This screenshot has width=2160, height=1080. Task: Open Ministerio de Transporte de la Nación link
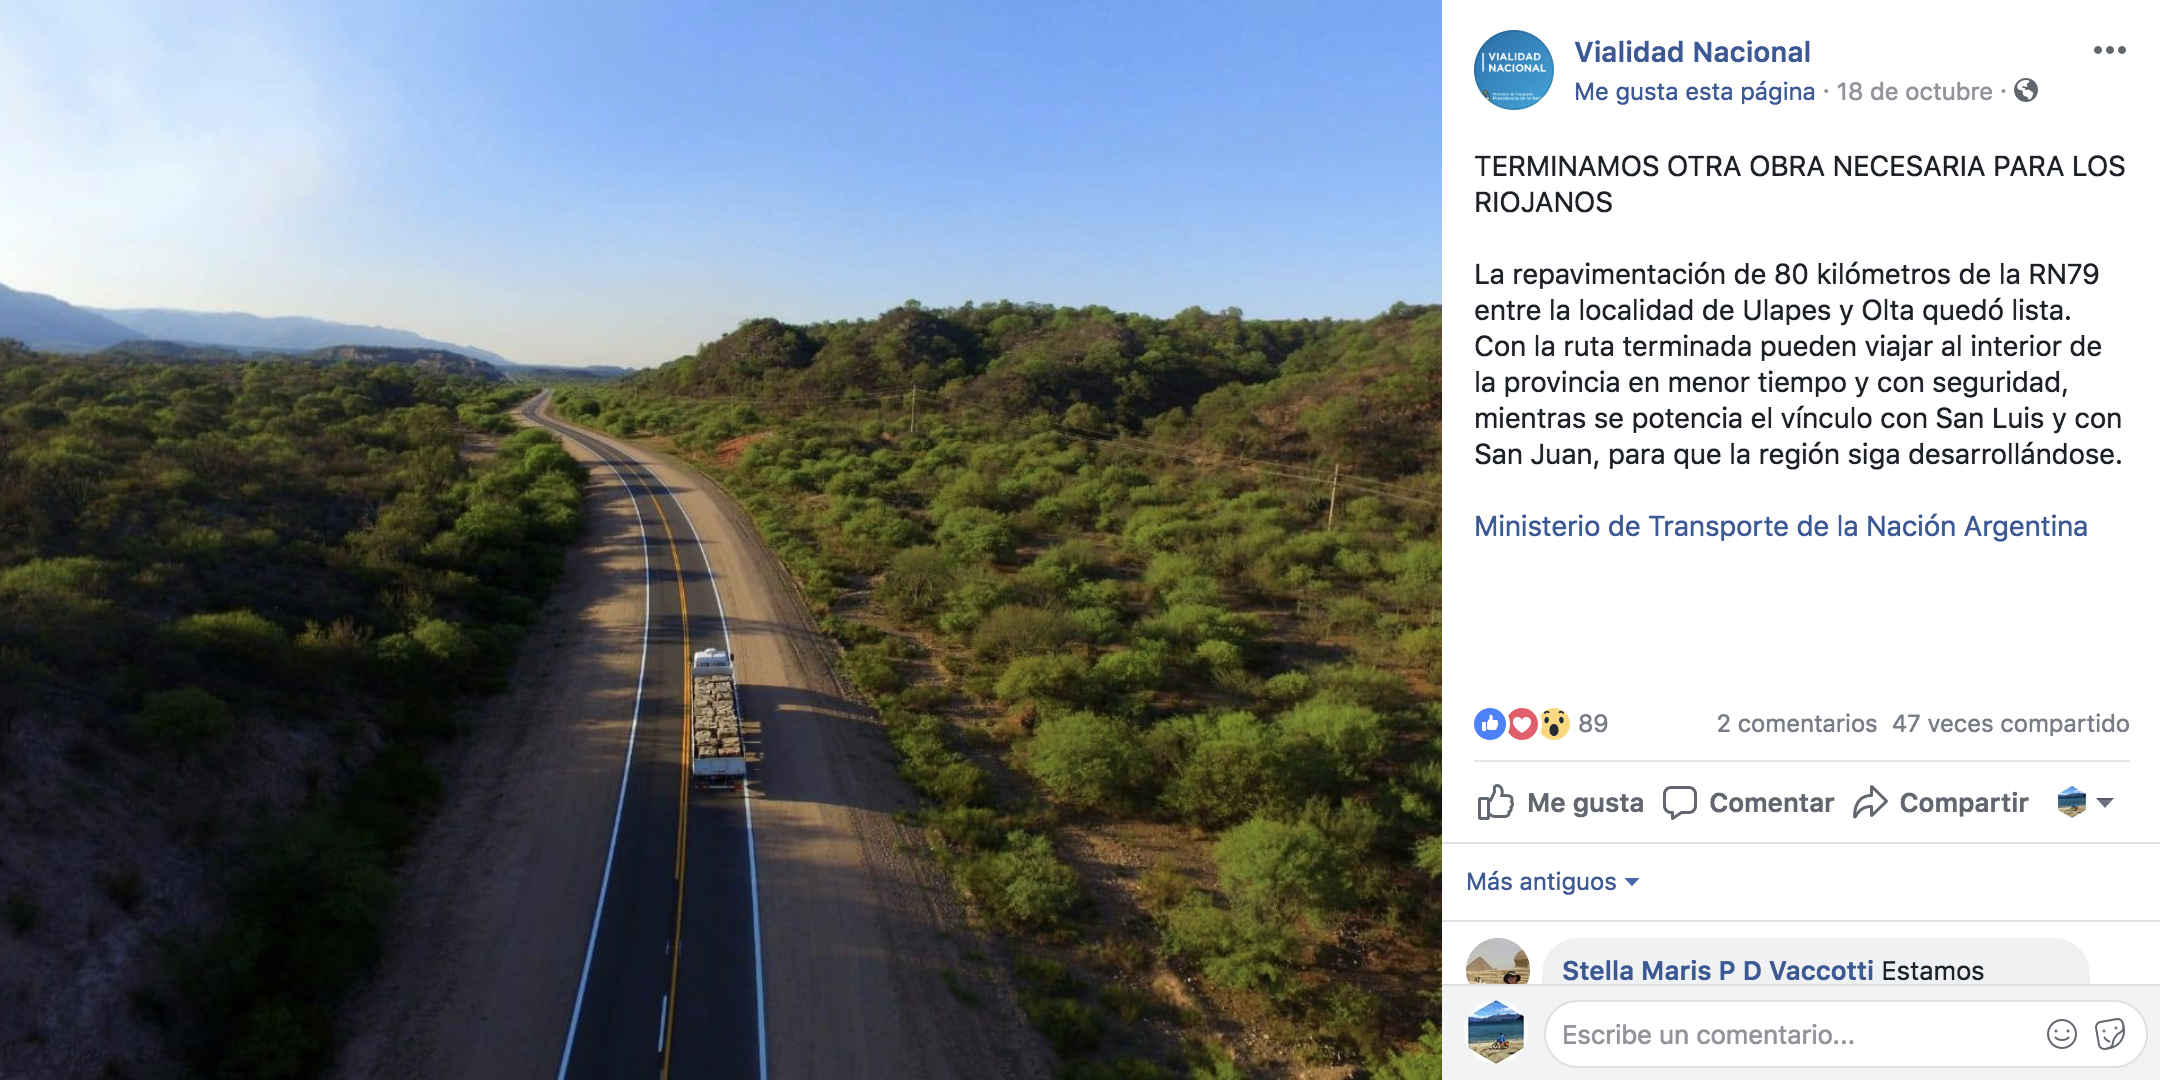coord(1781,526)
